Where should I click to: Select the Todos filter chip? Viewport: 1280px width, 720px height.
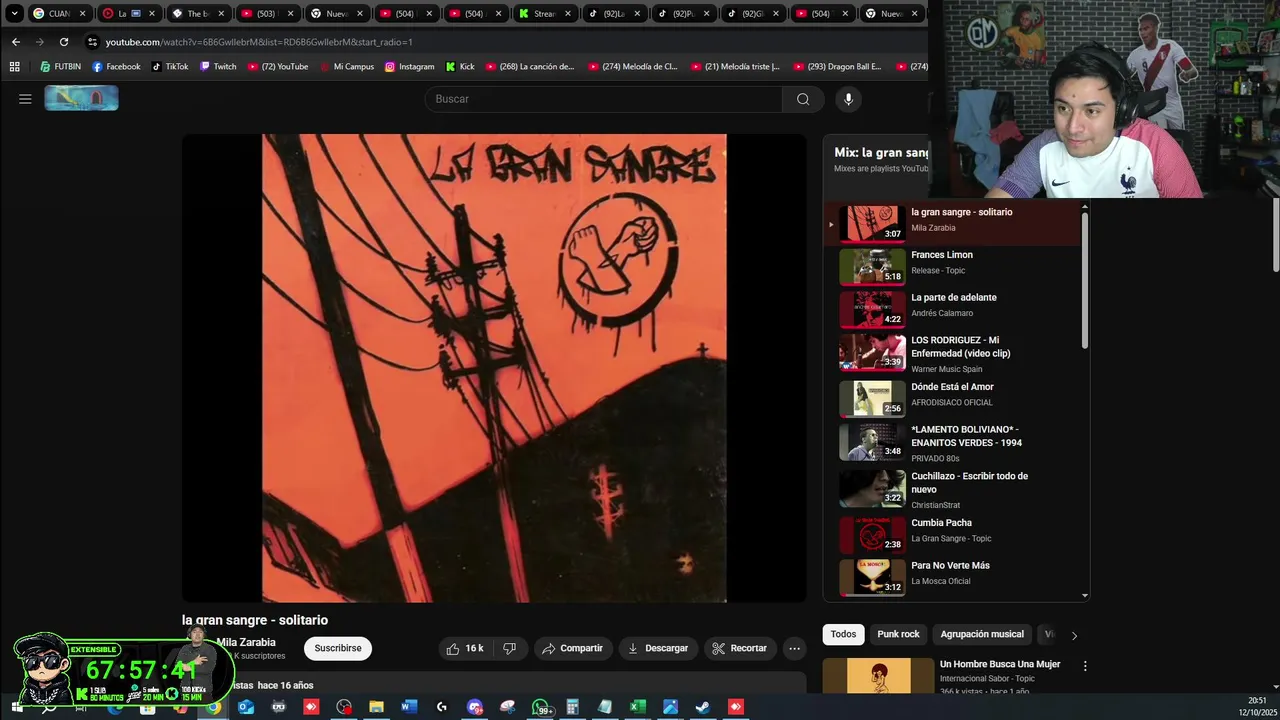coord(843,634)
